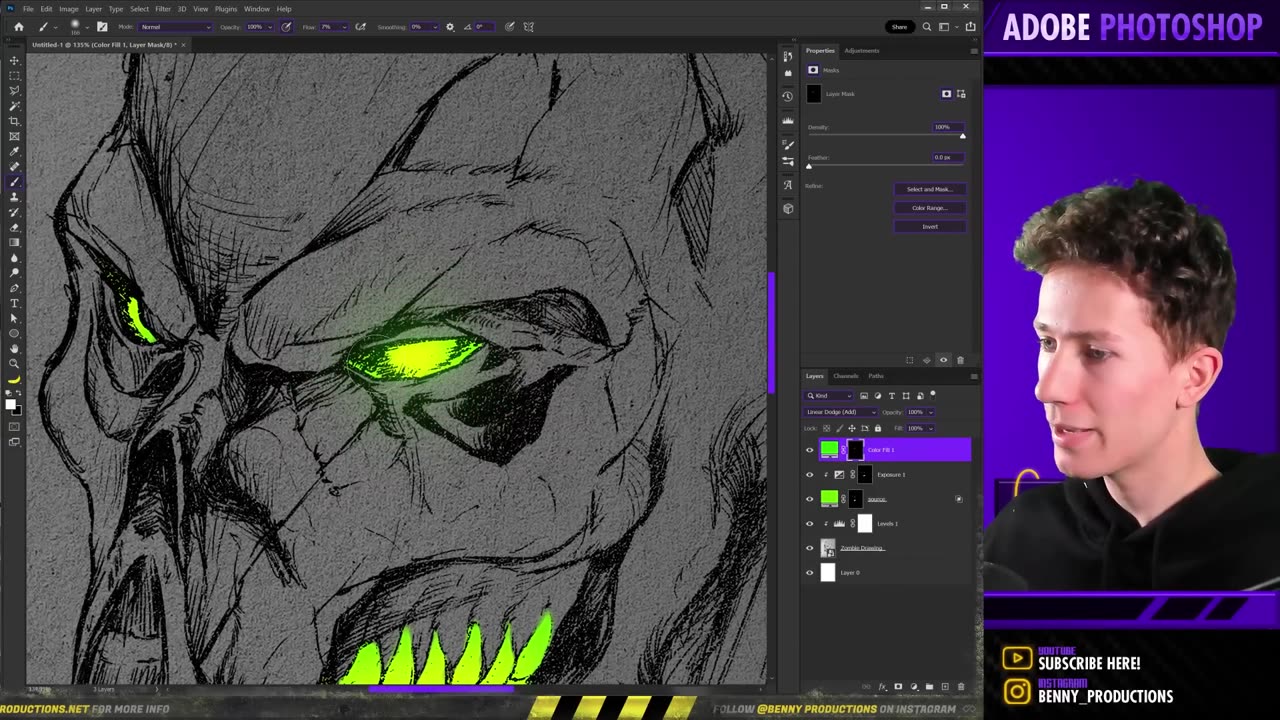Screen dimensions: 1280x720
Task: Load selection from mask icon in Properties
Action: (909, 360)
